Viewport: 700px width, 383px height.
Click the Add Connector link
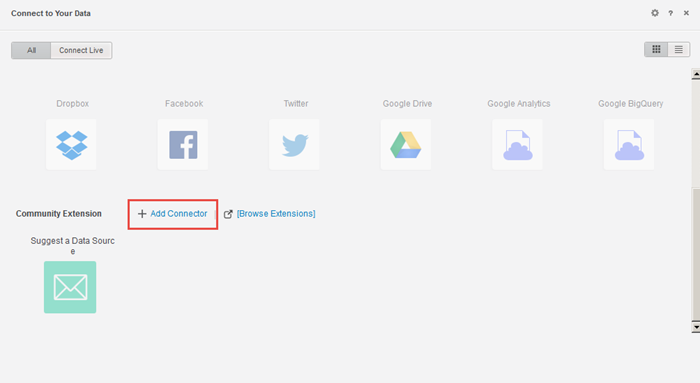coord(179,214)
